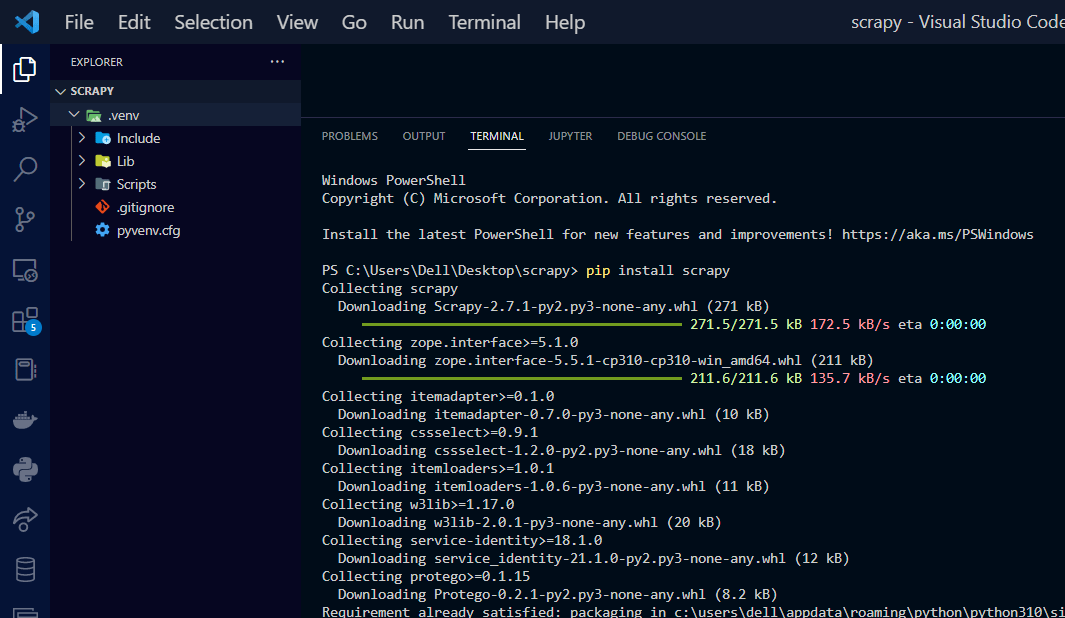Screen dimensions: 1065x618
Task: Click the .venv folder icon
Action: 94,115
